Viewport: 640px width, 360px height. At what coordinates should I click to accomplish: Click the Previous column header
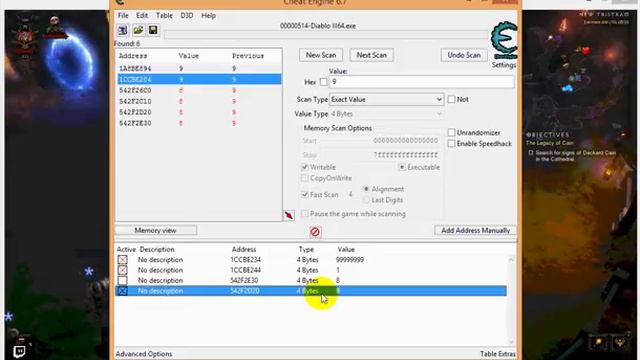tap(248, 56)
